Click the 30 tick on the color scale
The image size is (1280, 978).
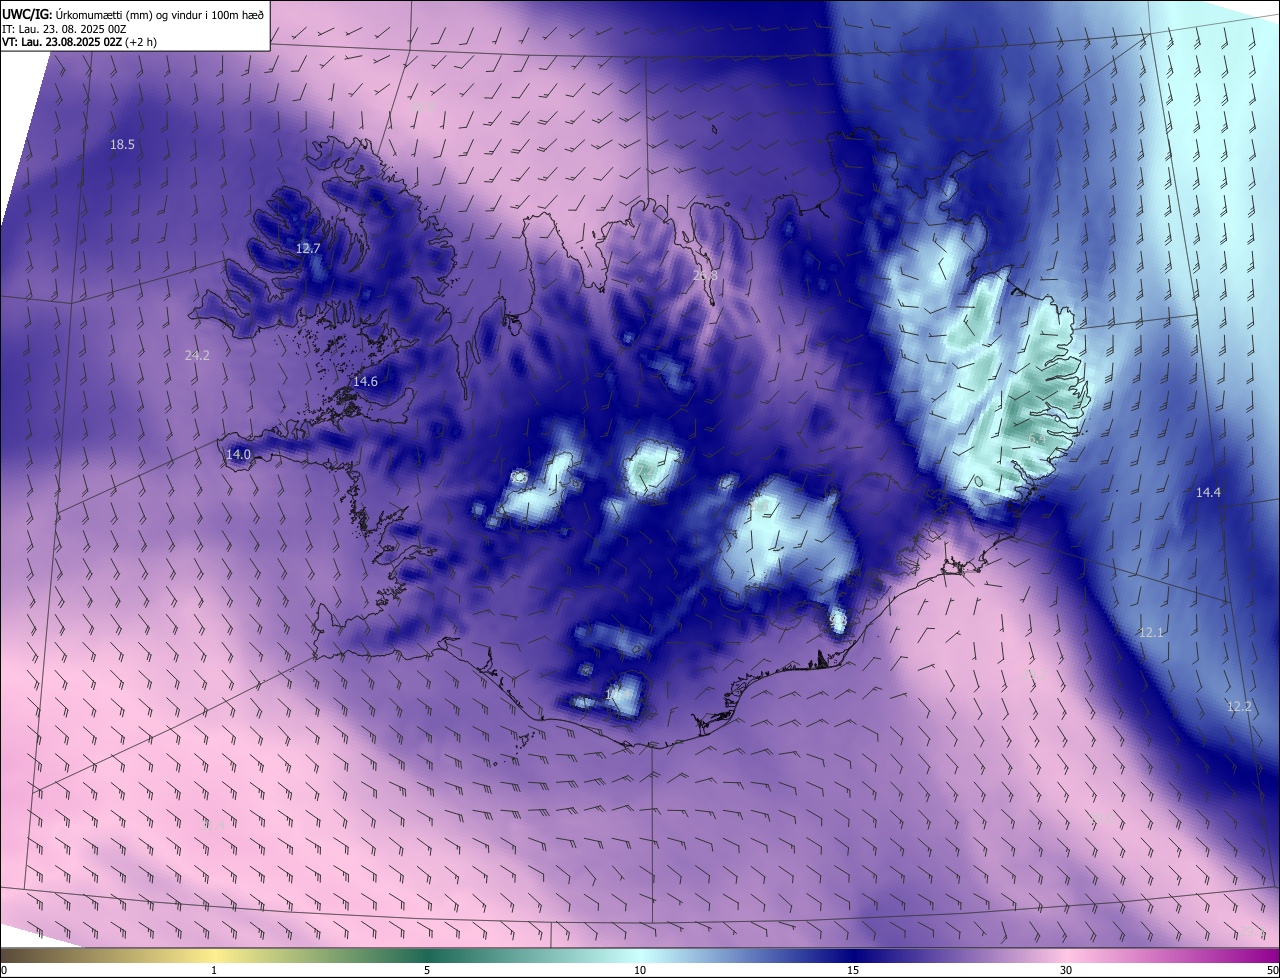[x=1066, y=970]
